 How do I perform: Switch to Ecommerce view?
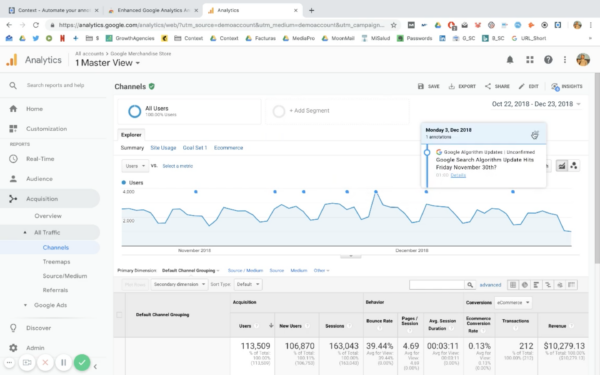(228, 148)
